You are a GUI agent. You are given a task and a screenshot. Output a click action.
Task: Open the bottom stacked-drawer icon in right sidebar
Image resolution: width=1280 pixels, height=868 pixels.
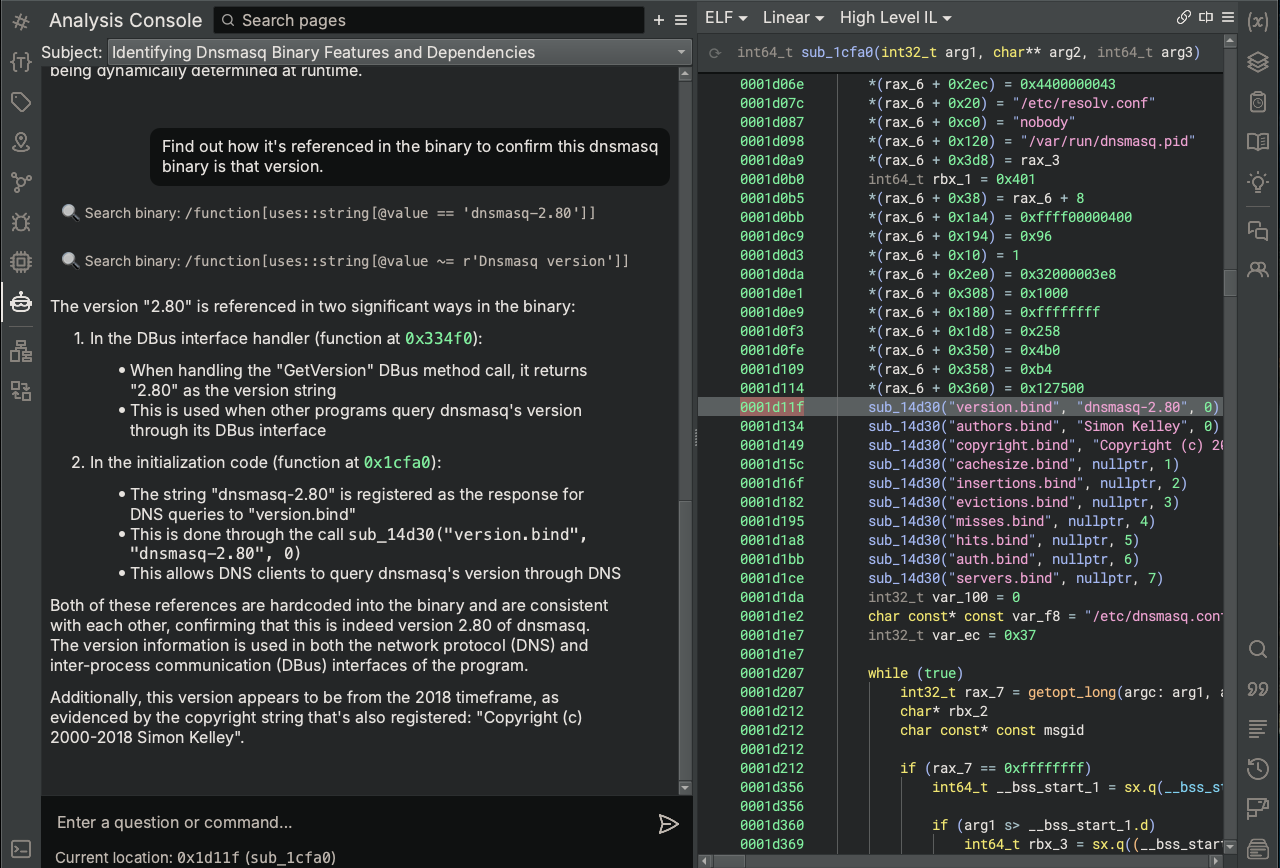click(x=1258, y=848)
